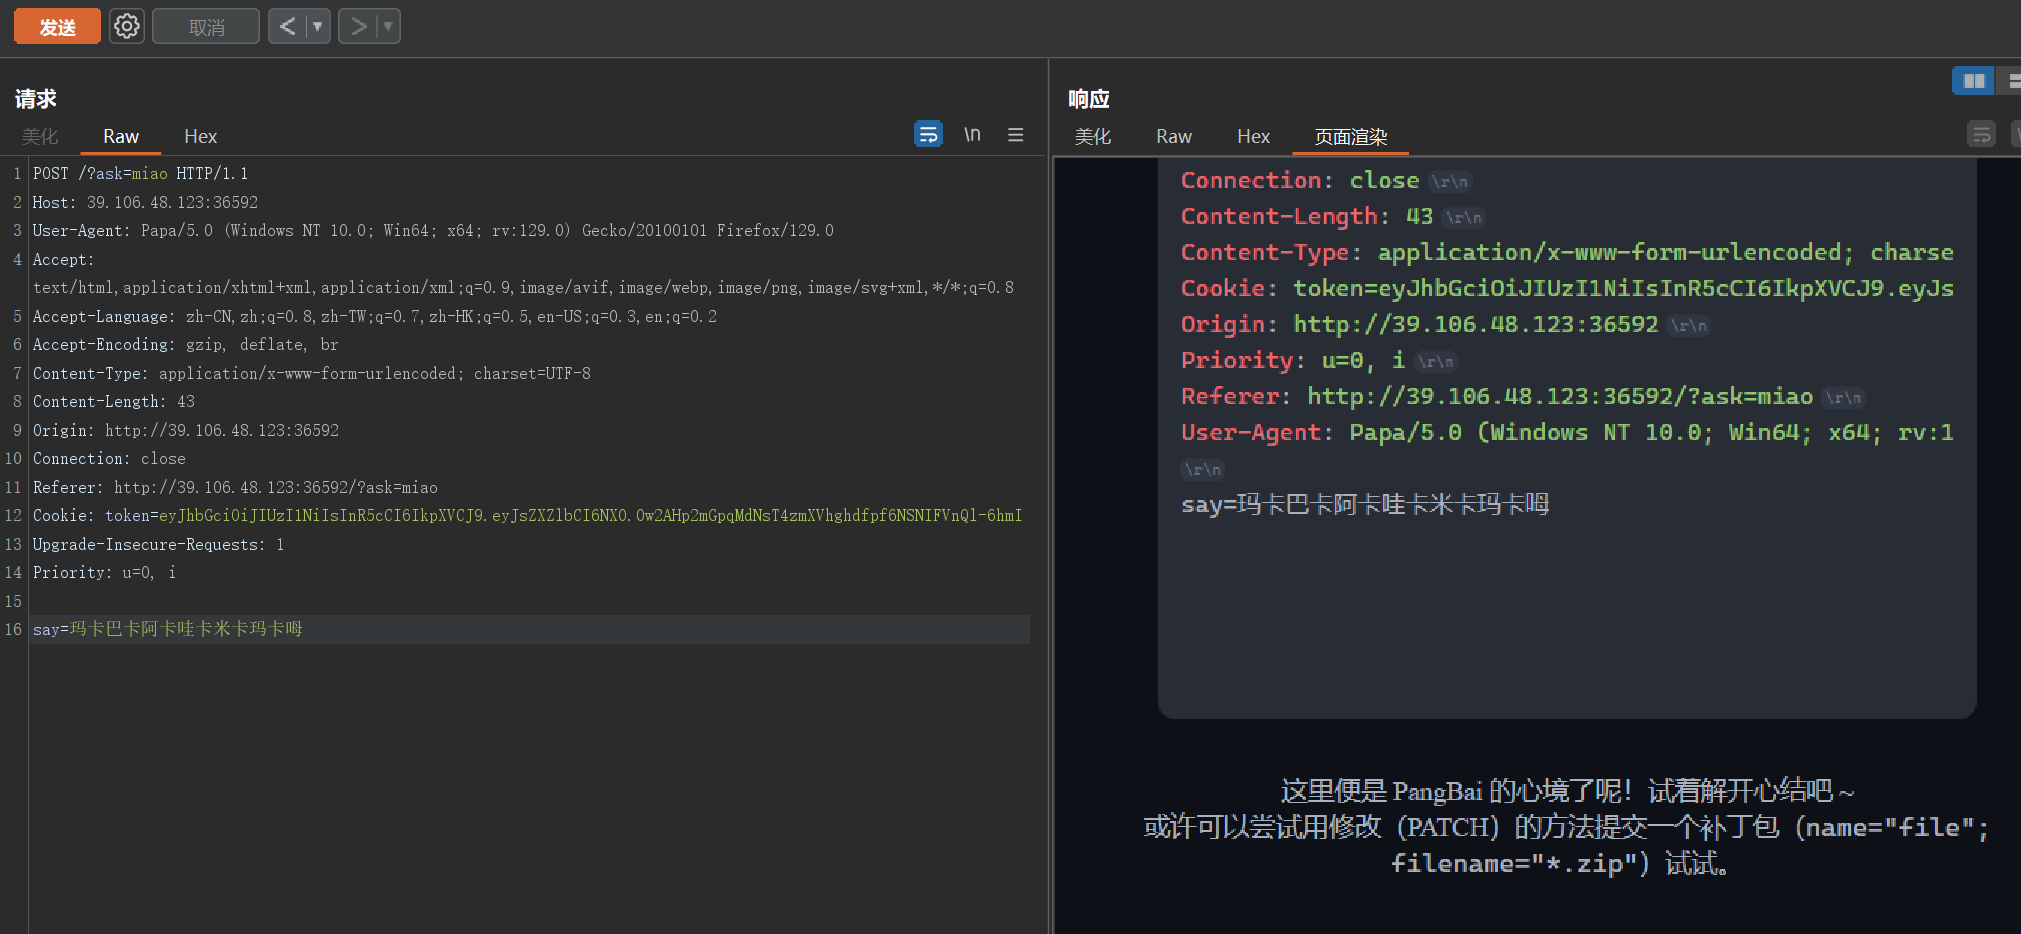Toggle word wrap in the request editor
Image resolution: width=2021 pixels, height=934 pixels.
click(928, 134)
